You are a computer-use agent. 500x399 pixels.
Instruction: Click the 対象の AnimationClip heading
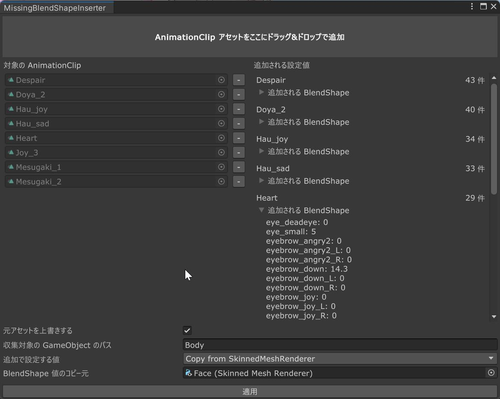coord(42,65)
